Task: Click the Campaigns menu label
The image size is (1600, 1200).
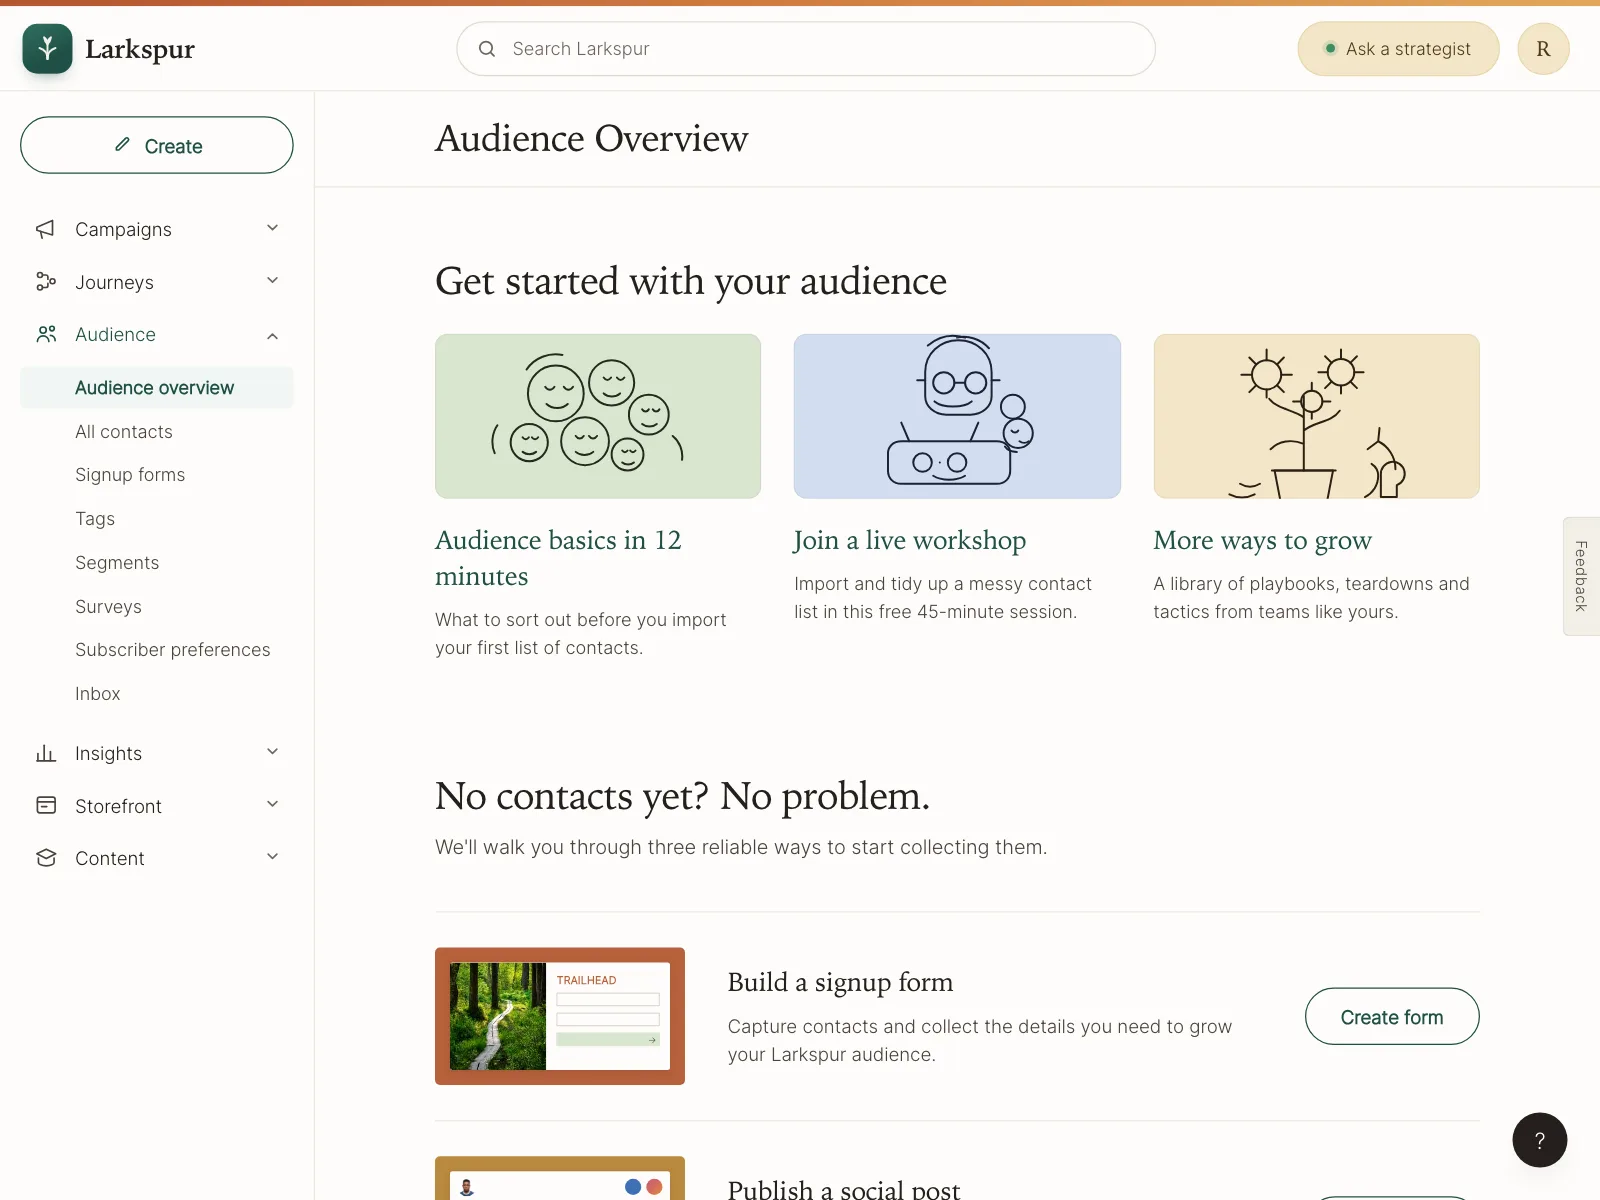Action: [x=123, y=229]
